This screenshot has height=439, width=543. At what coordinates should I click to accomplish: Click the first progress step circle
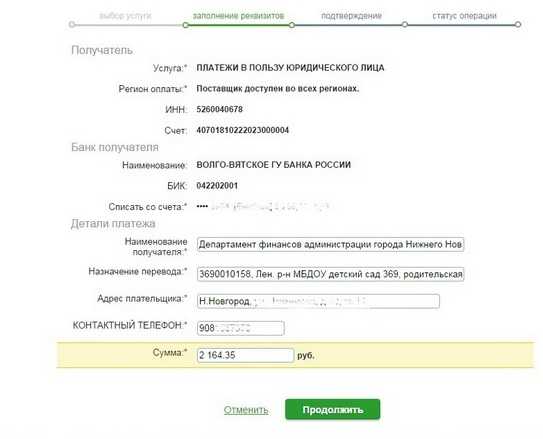72,25
